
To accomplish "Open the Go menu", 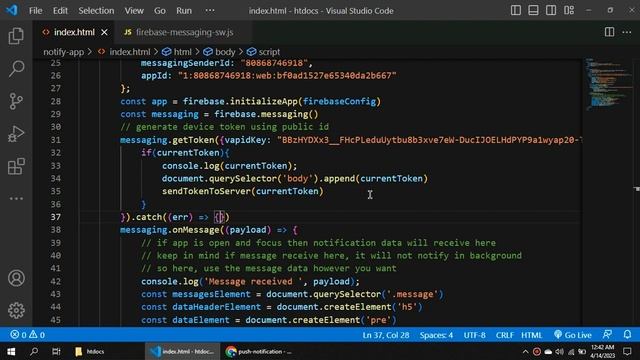I will (x=160, y=11).
